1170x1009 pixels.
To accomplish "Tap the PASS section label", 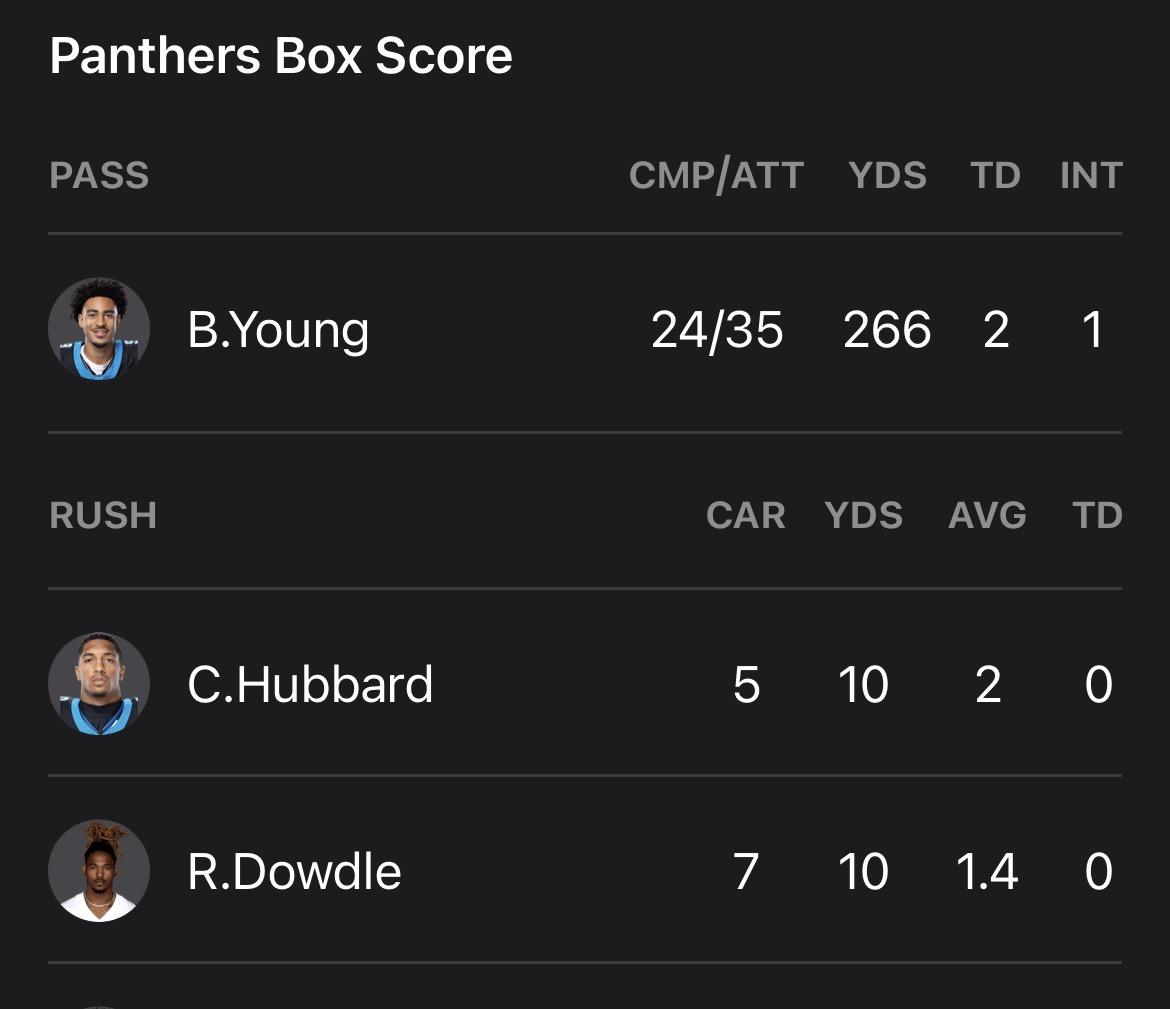I will (x=99, y=176).
